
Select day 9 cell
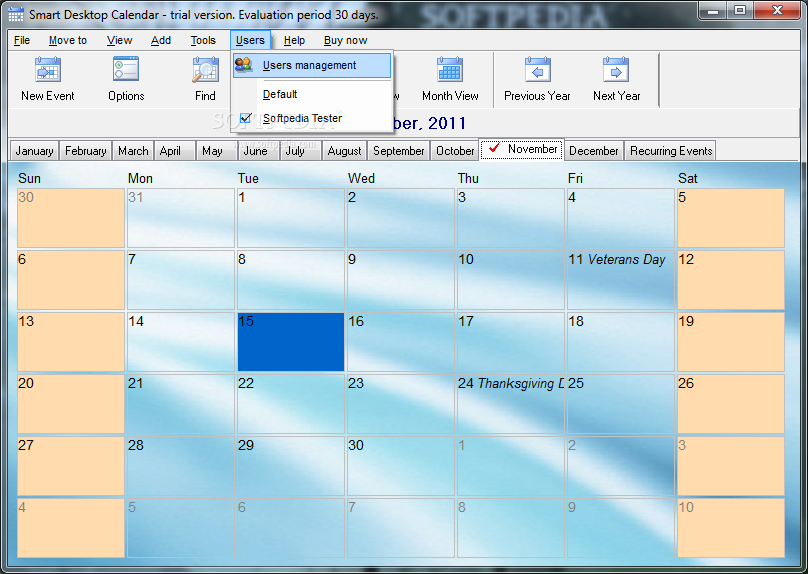[x=401, y=280]
